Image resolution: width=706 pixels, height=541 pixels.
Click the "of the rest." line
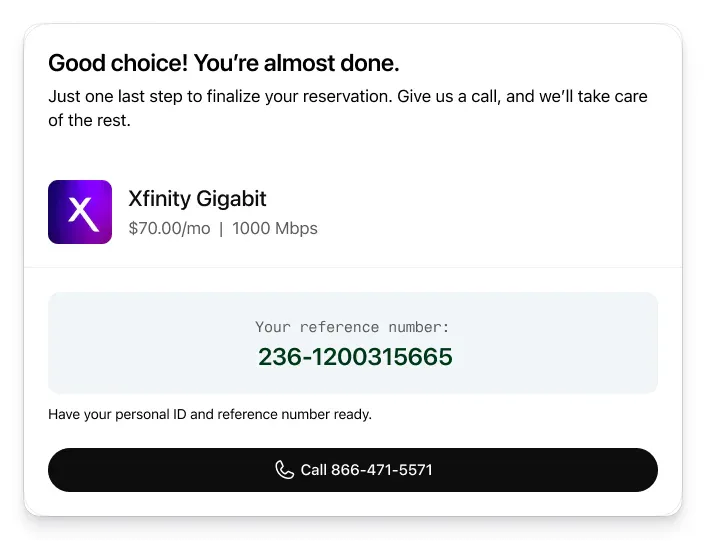tap(89, 121)
